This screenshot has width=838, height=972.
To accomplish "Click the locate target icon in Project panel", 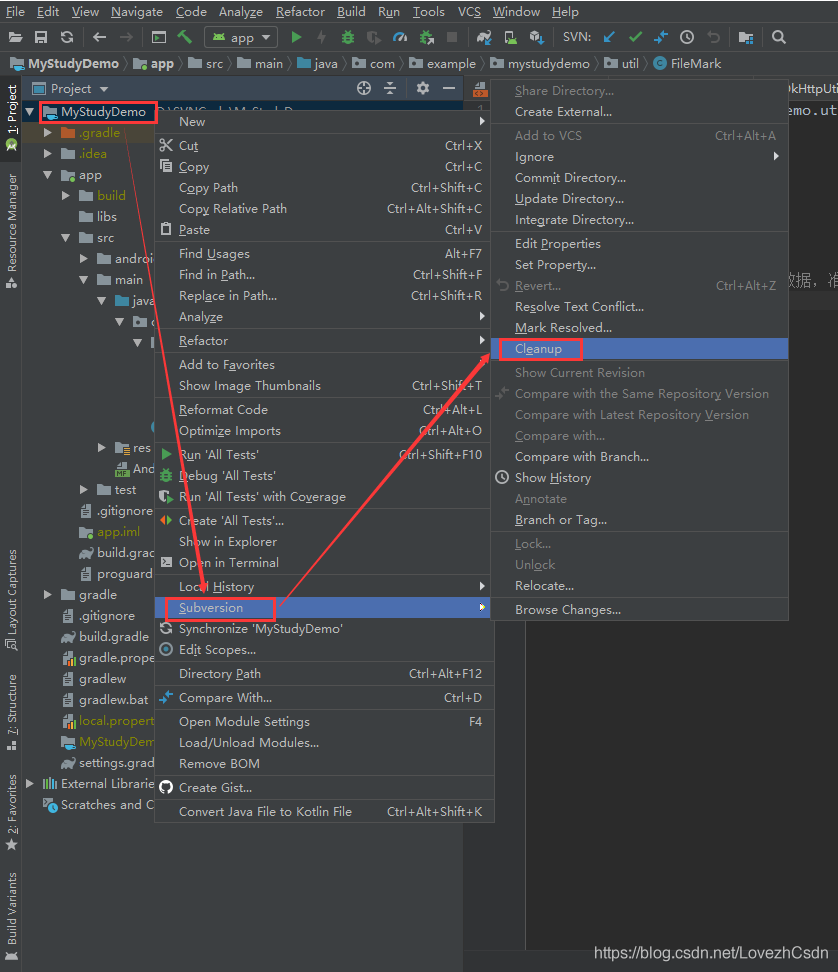I will coord(364,89).
